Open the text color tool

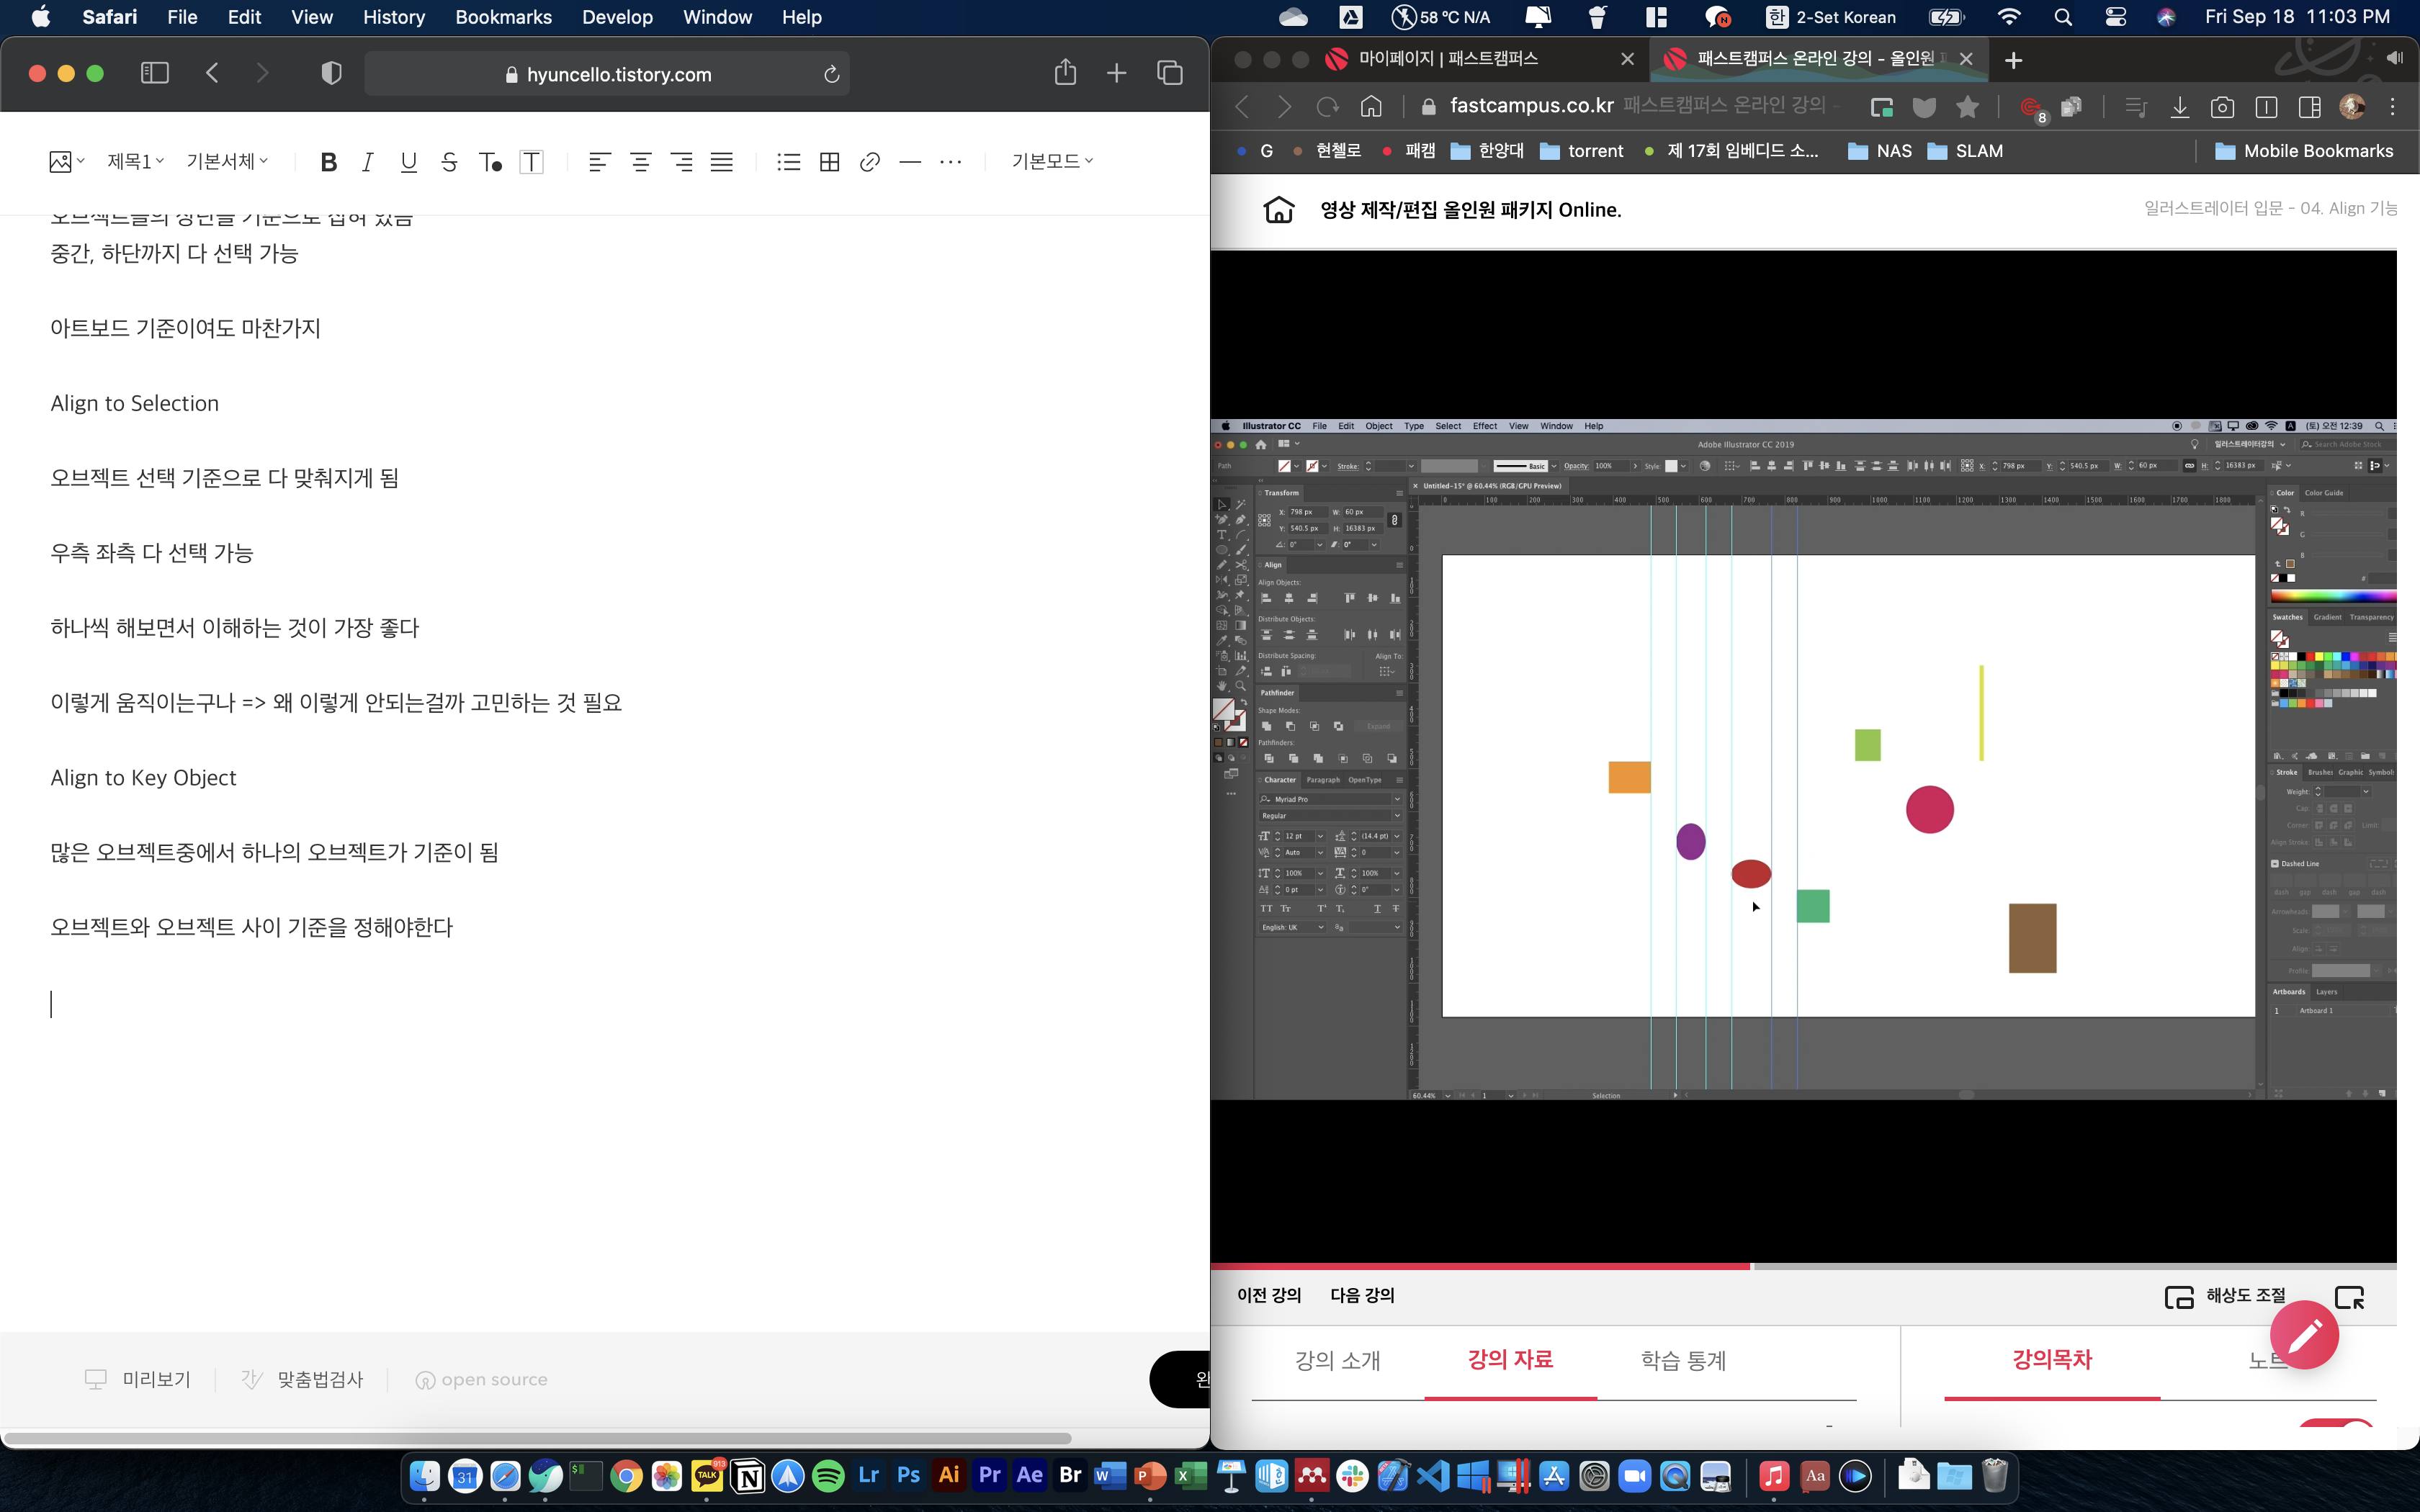[490, 162]
